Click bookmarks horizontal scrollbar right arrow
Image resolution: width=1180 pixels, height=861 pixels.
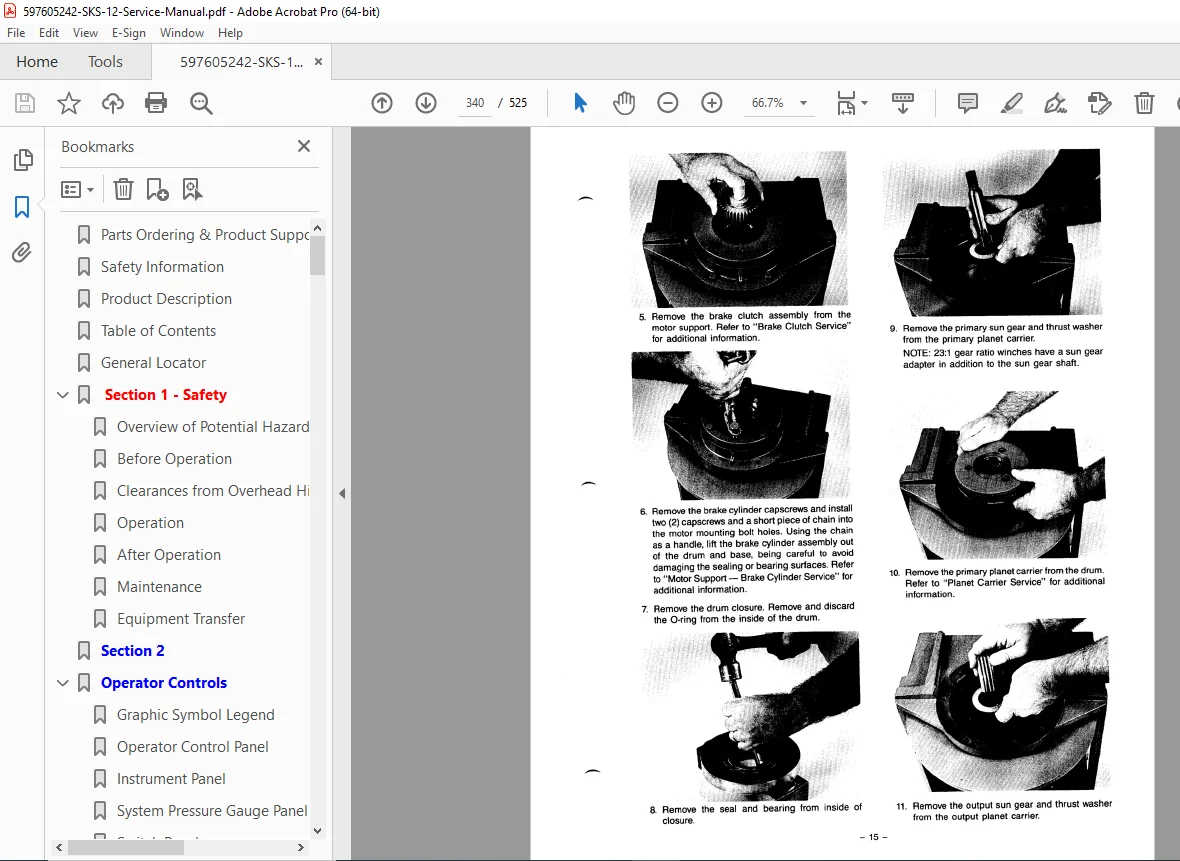click(x=301, y=847)
